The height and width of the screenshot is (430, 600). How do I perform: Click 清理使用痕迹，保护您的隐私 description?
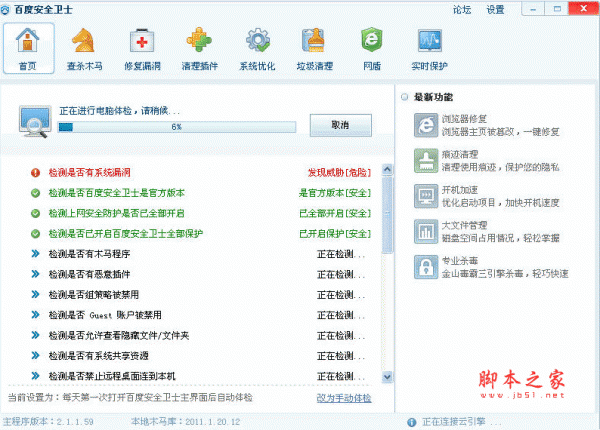(x=501, y=168)
